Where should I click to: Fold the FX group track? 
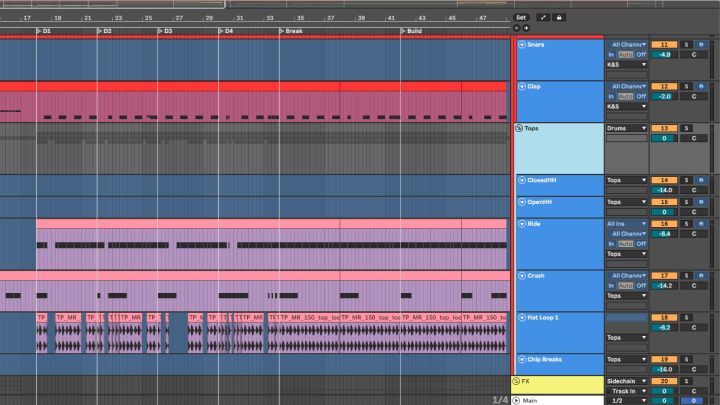[516, 381]
